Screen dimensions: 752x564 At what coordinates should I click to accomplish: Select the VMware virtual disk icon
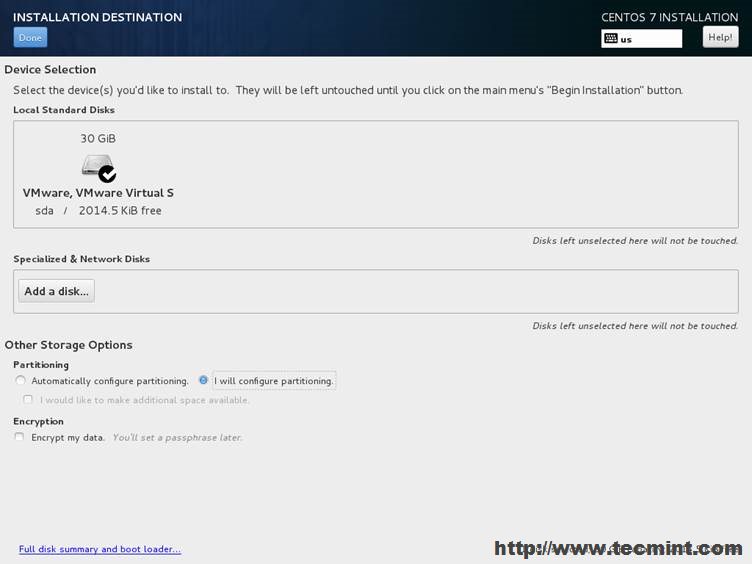[98, 167]
